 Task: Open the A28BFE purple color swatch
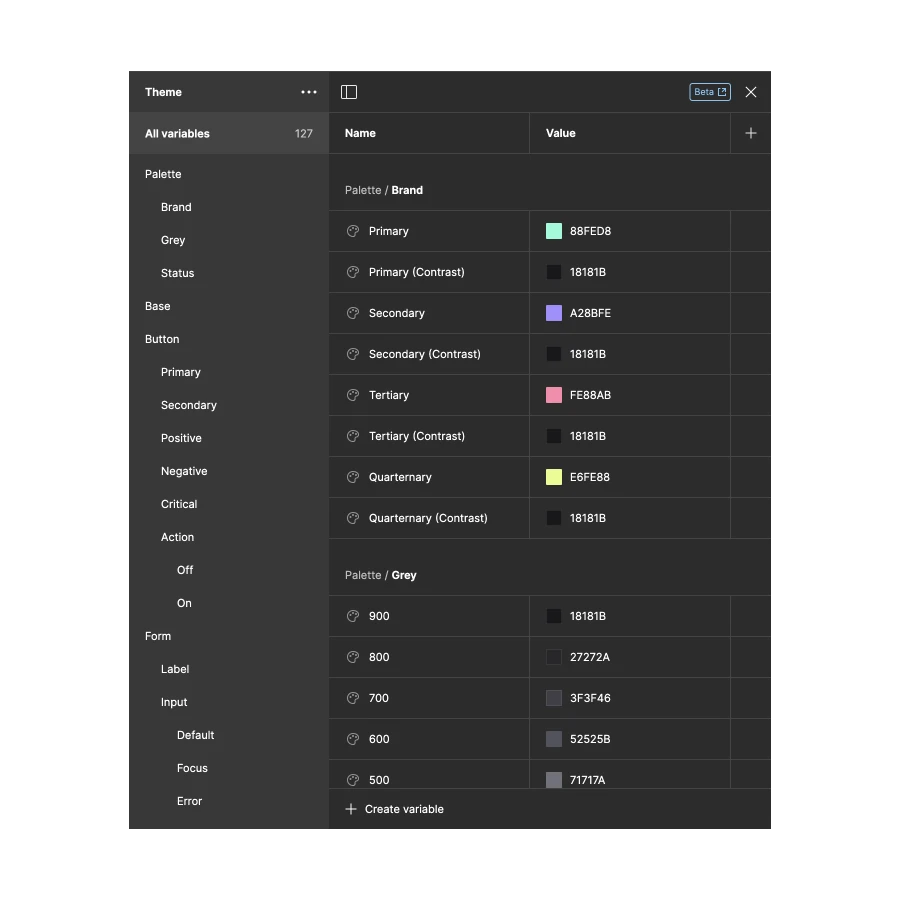(x=554, y=313)
